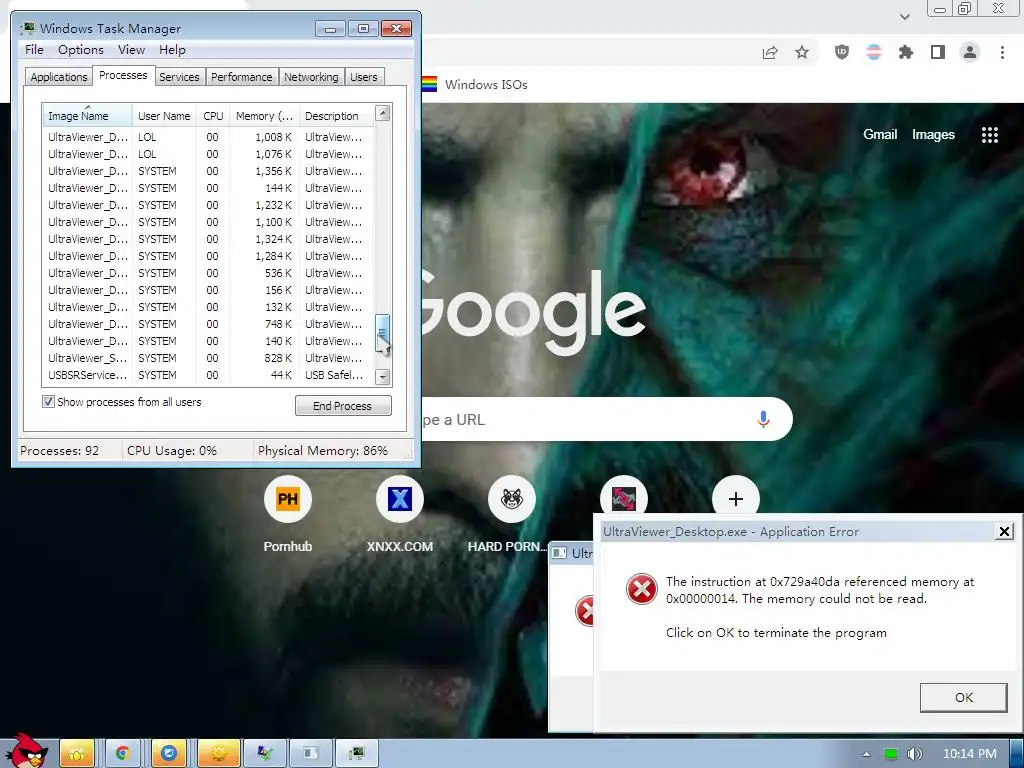Open the yellow three-eggs taskbar icon
Screen dimensions: 1024x768
tap(77, 753)
